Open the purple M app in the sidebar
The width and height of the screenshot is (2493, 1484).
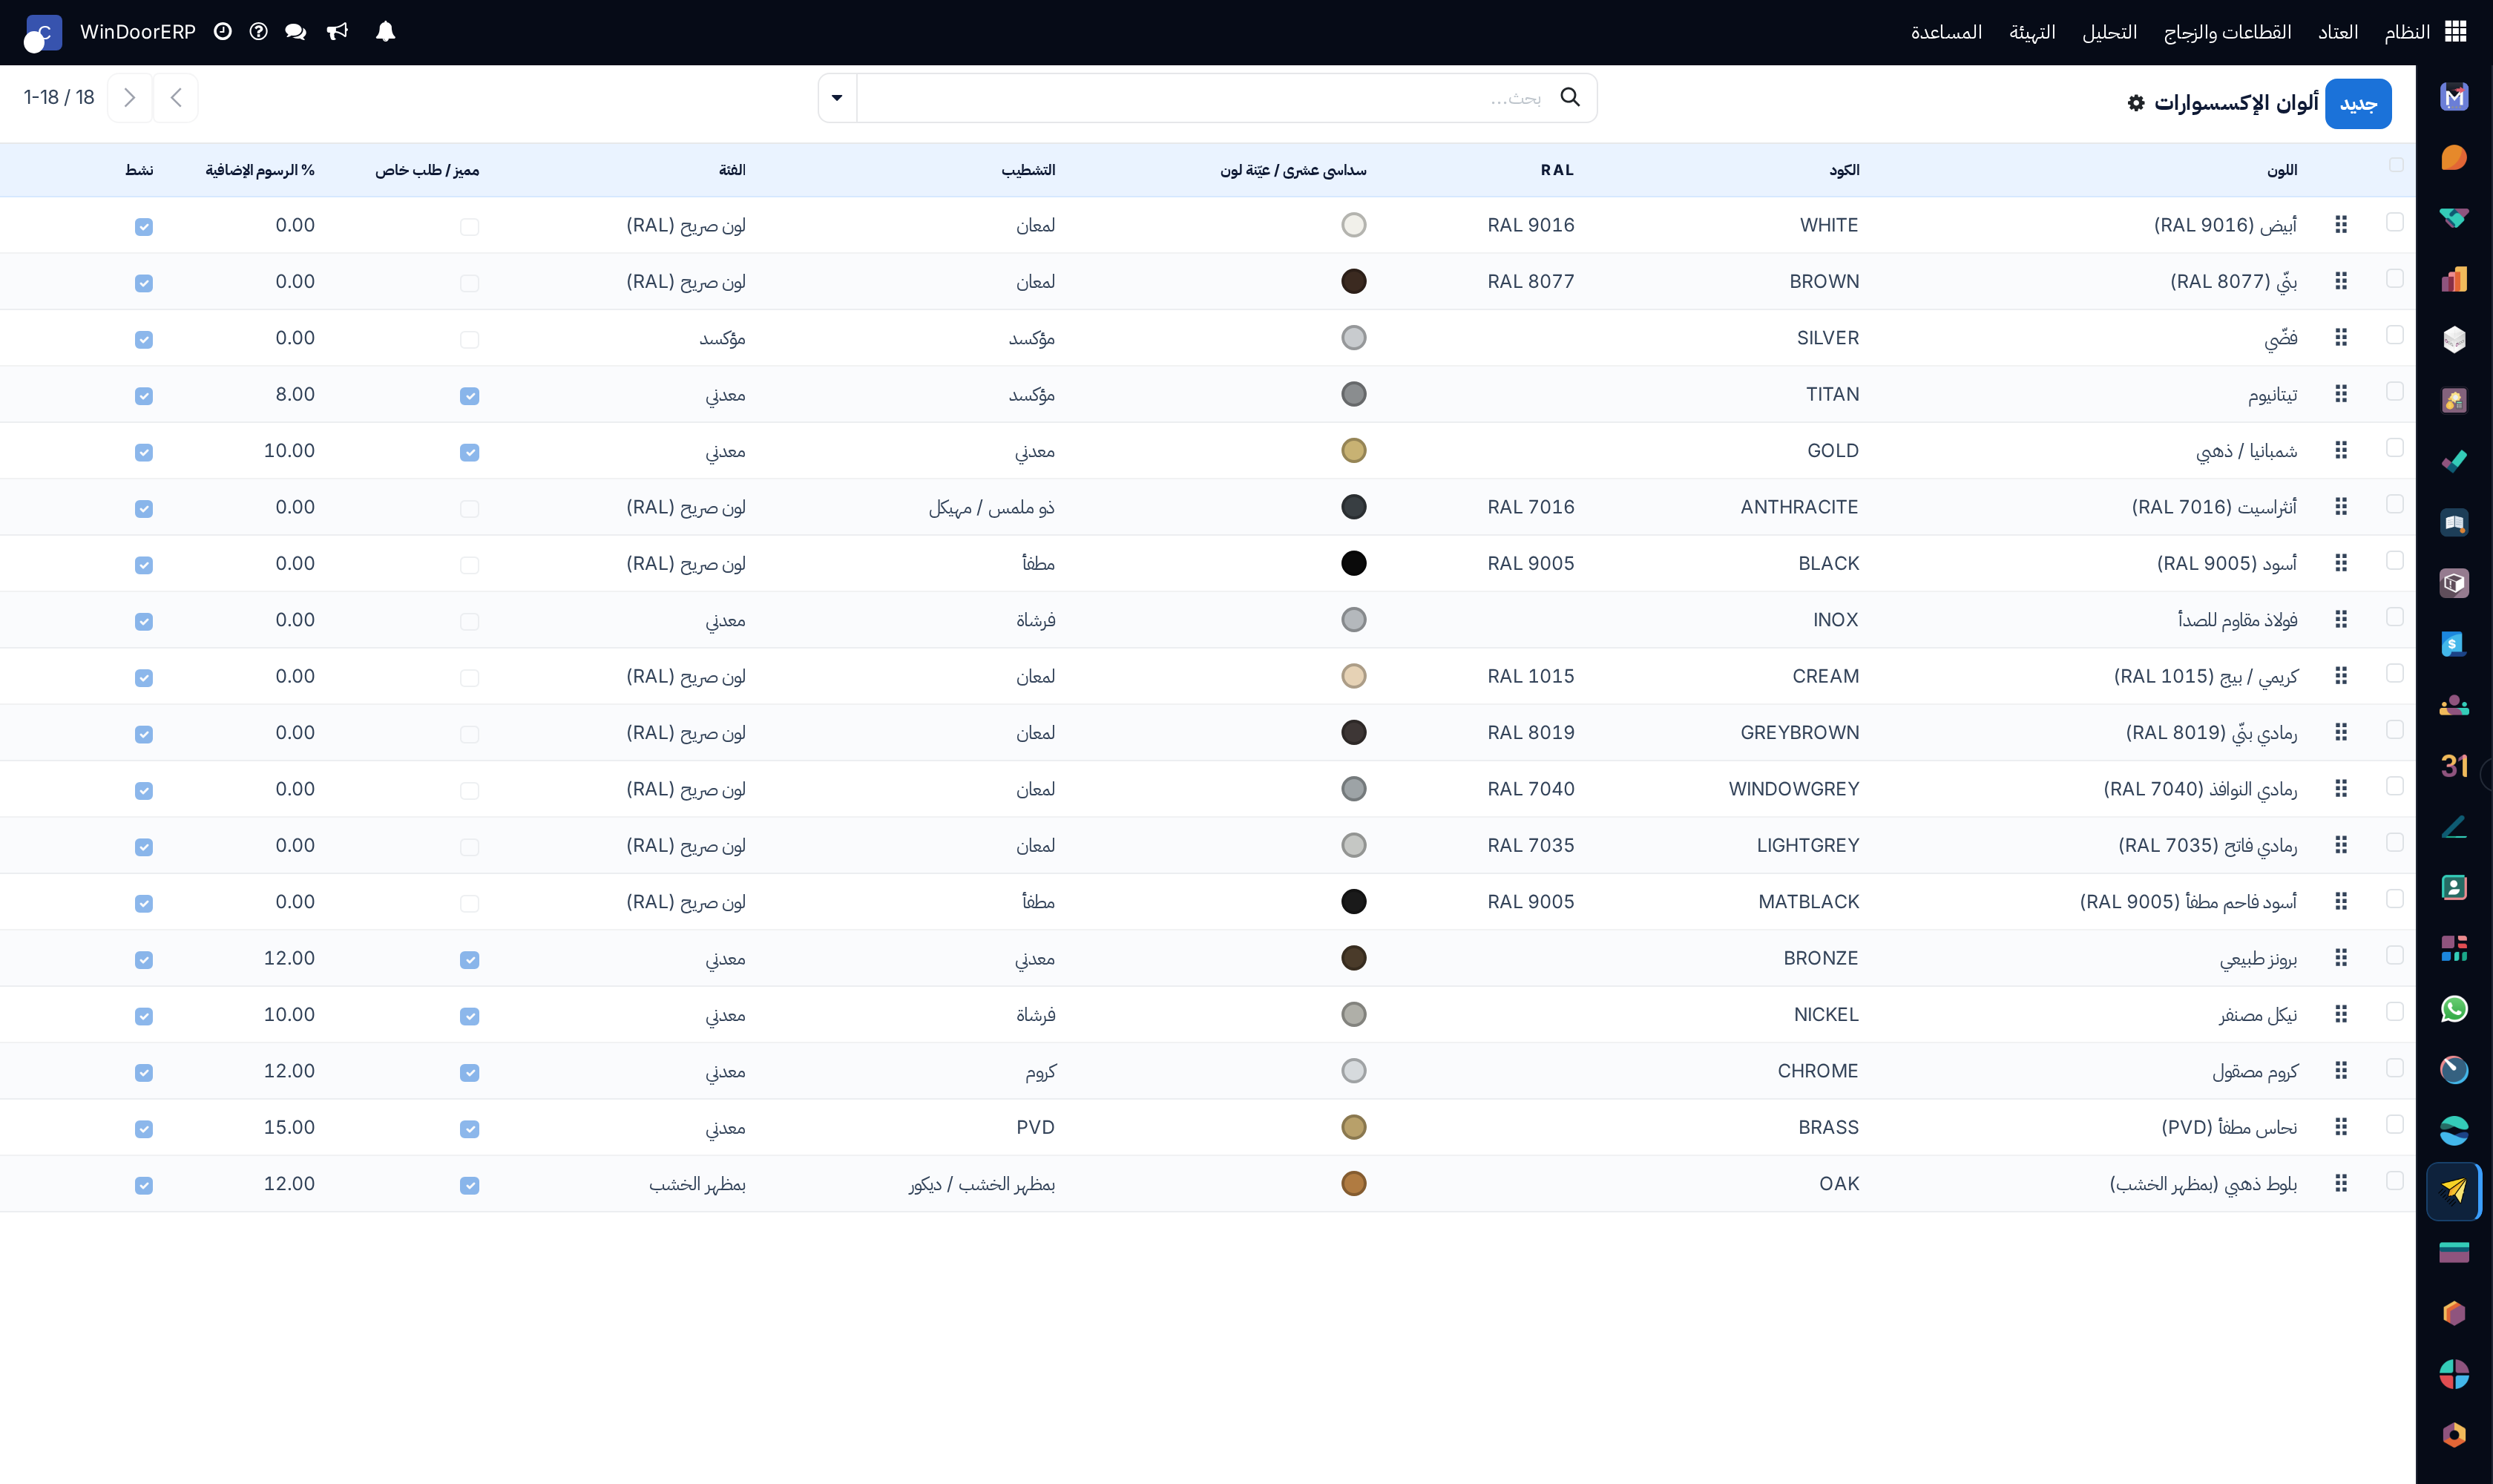pyautogui.click(x=2454, y=97)
